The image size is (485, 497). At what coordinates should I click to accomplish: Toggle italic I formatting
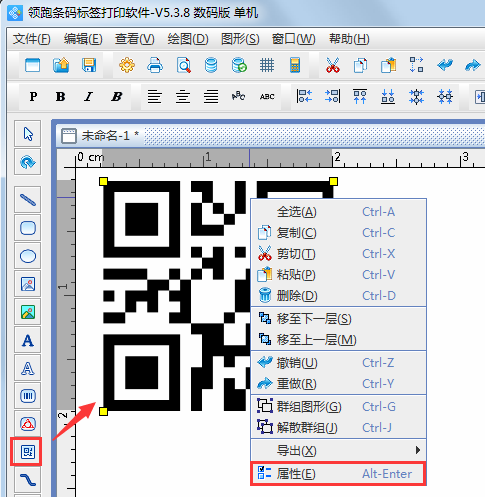point(88,97)
